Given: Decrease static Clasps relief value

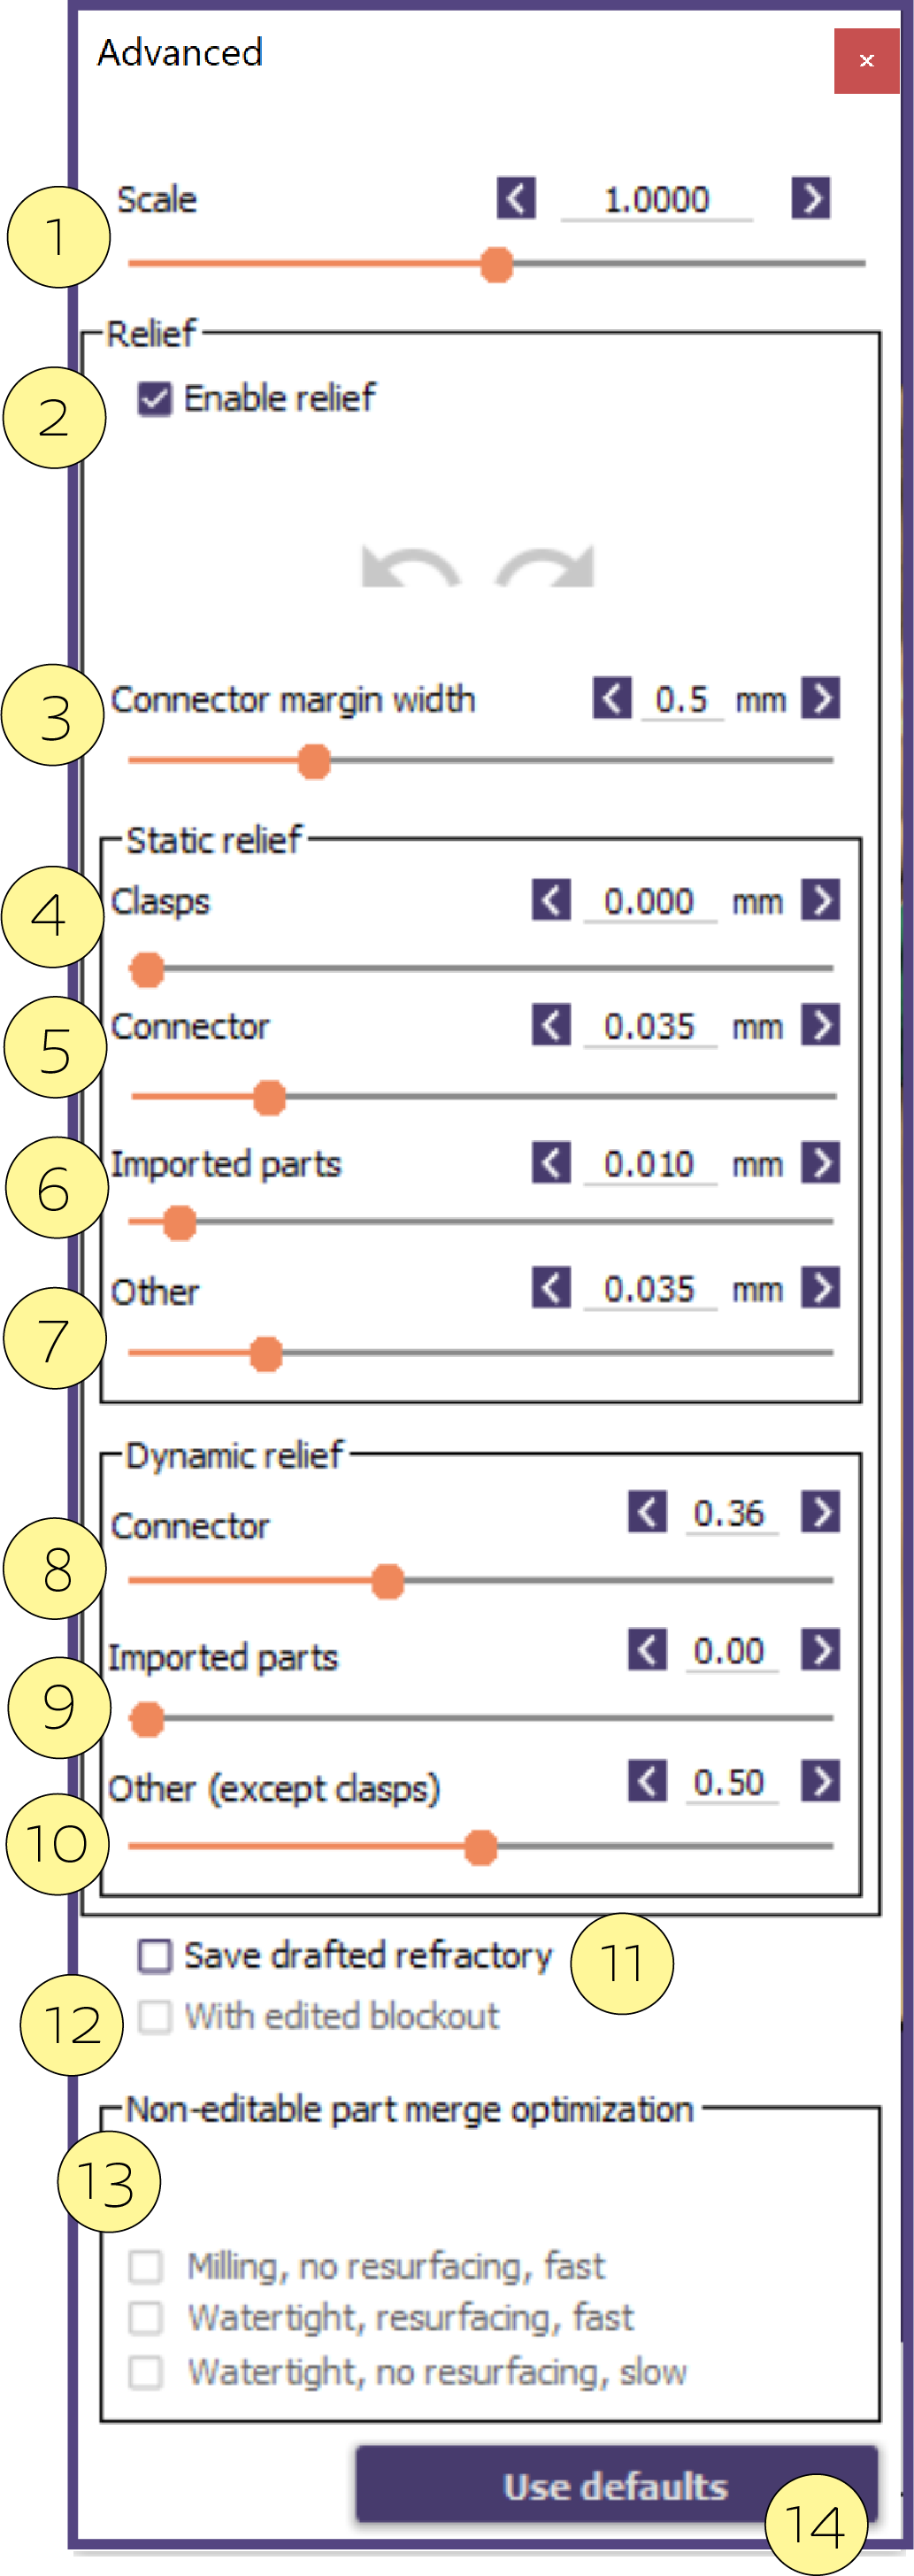Looking at the screenshot, I should pos(551,900).
